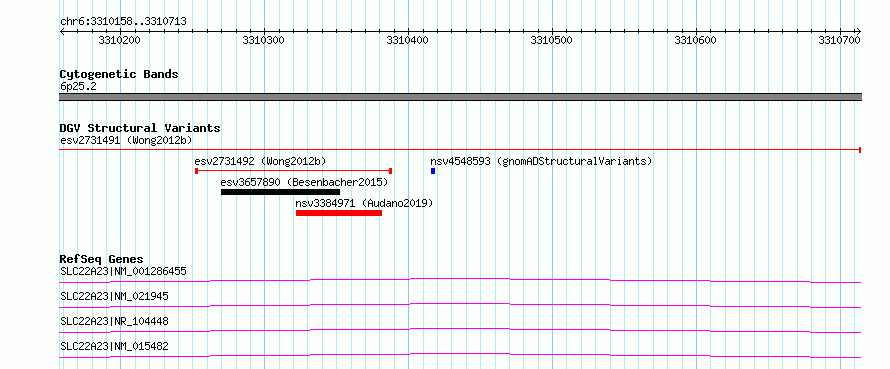Click the small blue nsv4548593 marker

[x=433, y=171]
